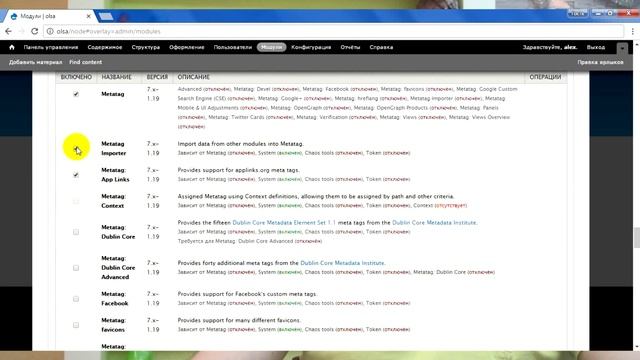Close the 'Модули | olsa' tab

[x=89, y=16]
